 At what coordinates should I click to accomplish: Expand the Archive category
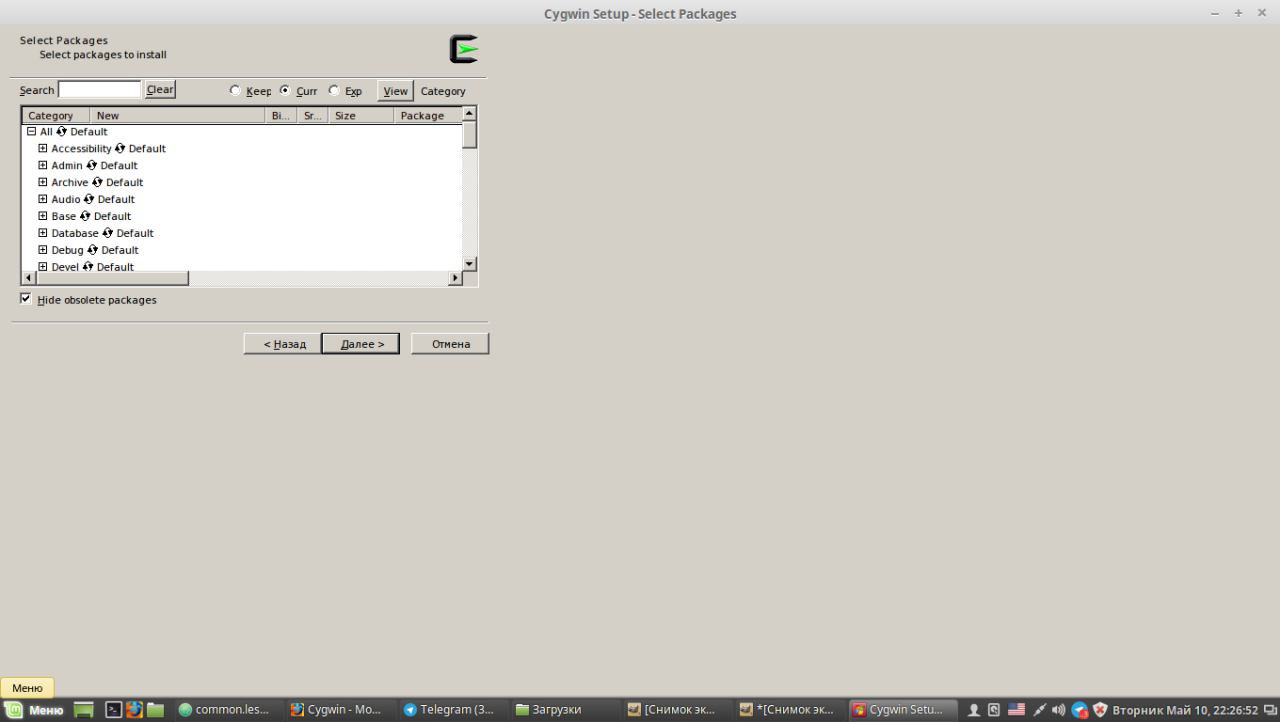[43, 183]
